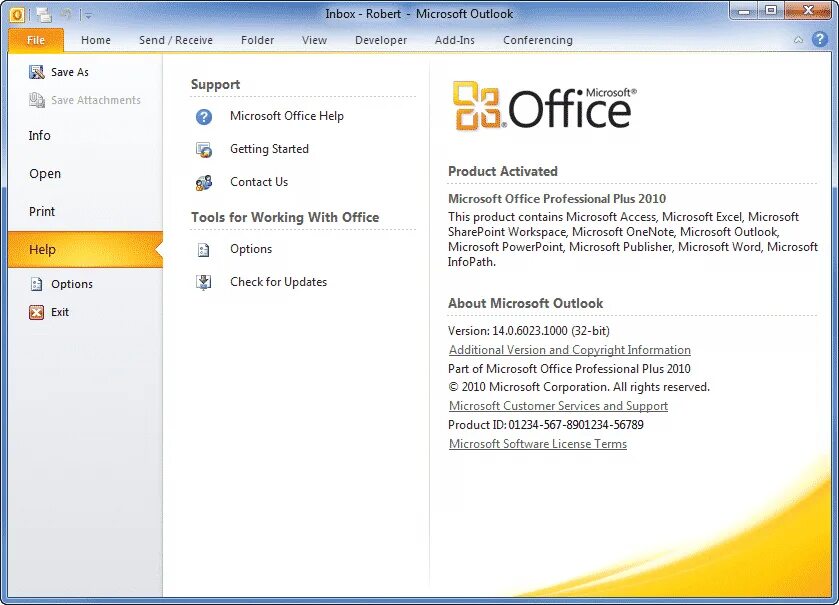Click the Options icon below Help in sidebar
The height and width of the screenshot is (605, 839).
pos(36,284)
